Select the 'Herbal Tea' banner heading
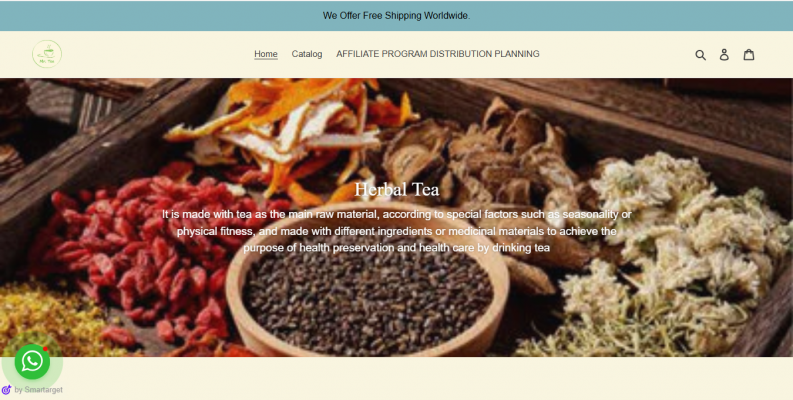Image resolution: width=793 pixels, height=400 pixels. tap(396, 190)
